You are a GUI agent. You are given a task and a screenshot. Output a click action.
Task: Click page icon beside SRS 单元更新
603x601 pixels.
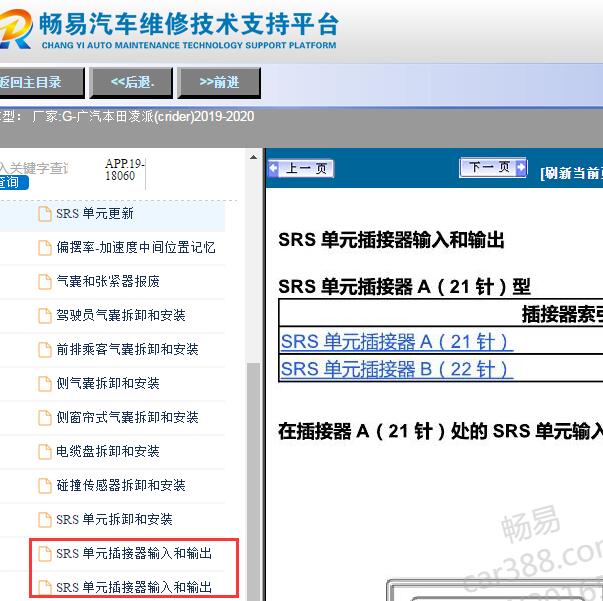point(45,214)
